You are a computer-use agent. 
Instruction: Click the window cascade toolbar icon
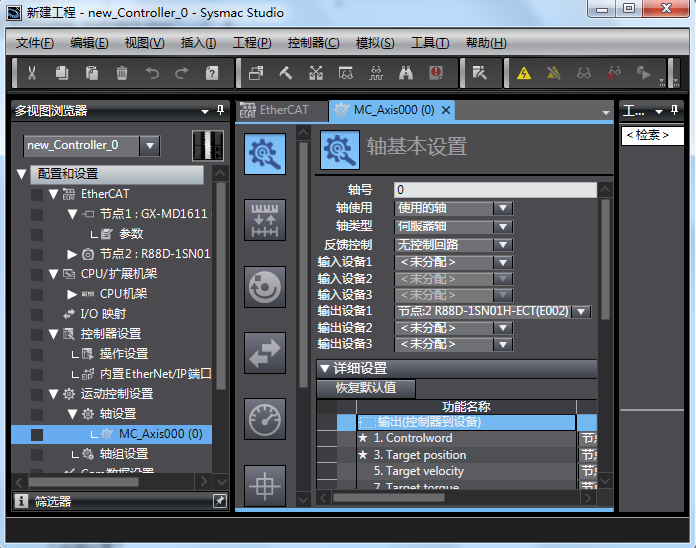(256, 73)
